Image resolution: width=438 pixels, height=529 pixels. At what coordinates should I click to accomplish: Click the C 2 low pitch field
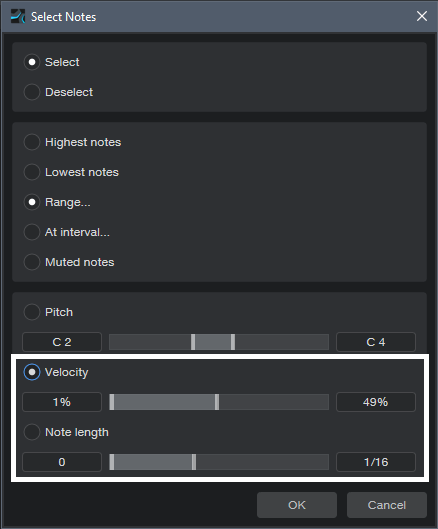tap(62, 342)
